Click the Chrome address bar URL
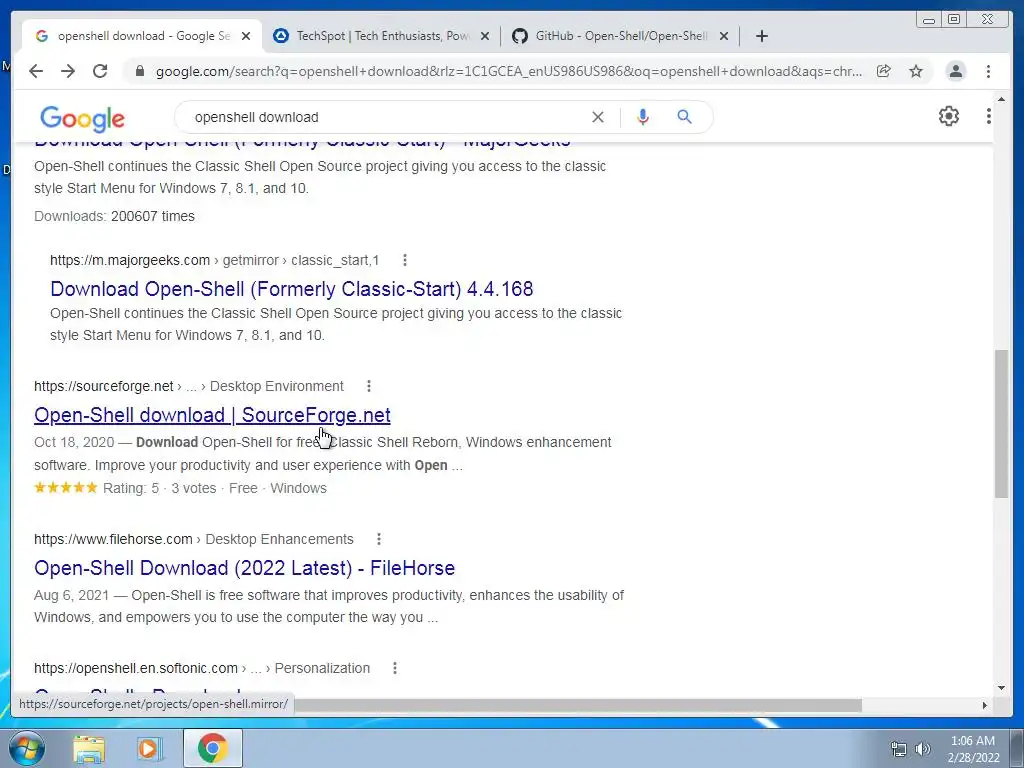The width and height of the screenshot is (1024, 768). pos(509,71)
